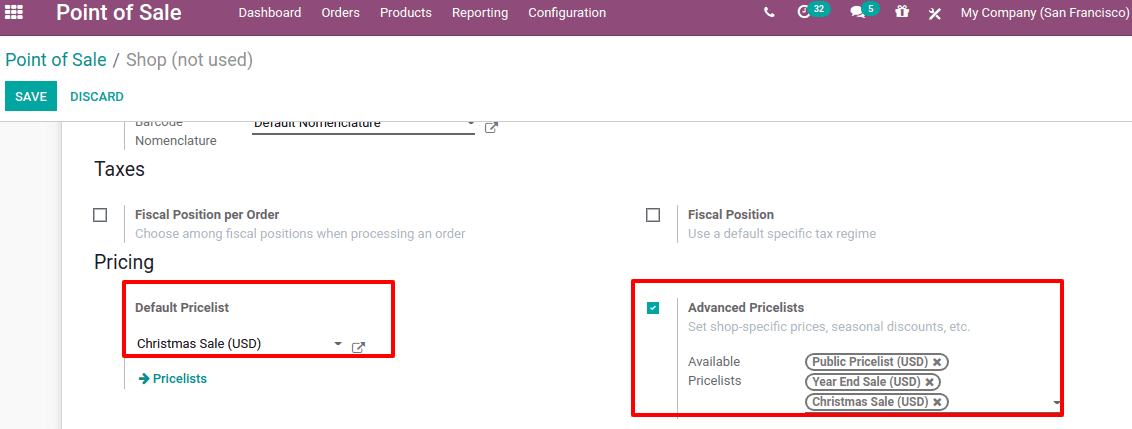Expand the Default Pricelist dropdown arrow
Image resolution: width=1132 pixels, height=429 pixels.
click(x=338, y=343)
